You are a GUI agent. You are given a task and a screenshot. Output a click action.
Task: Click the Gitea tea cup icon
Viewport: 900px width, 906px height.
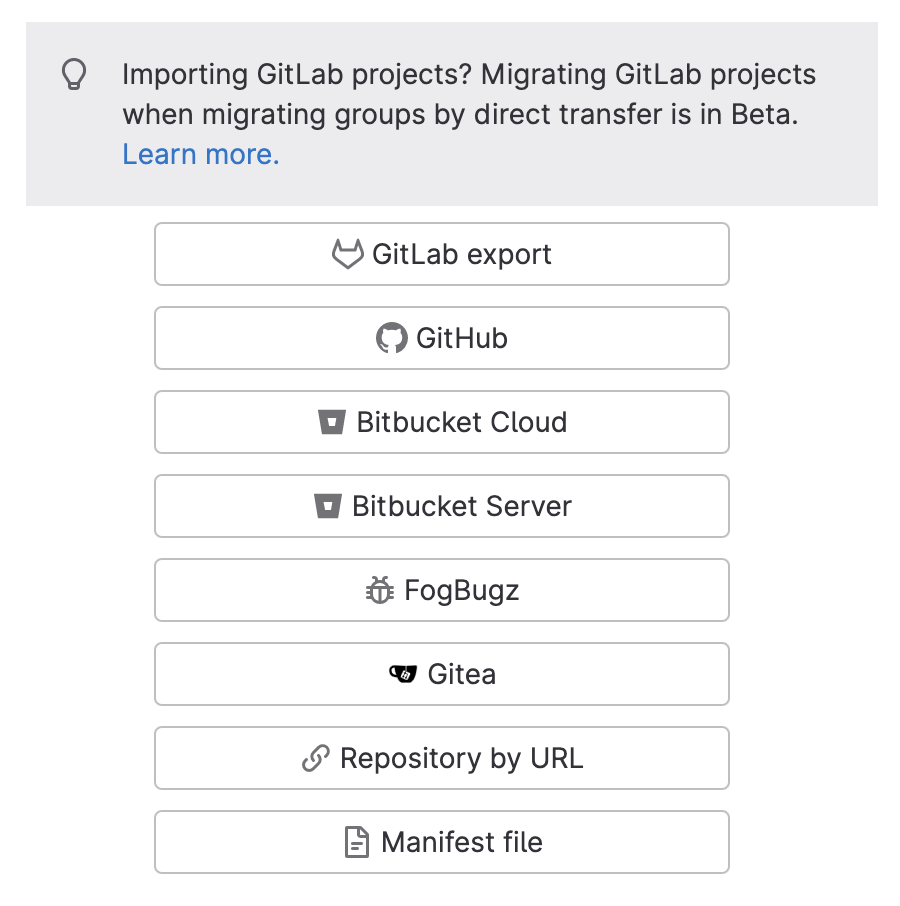click(x=404, y=674)
